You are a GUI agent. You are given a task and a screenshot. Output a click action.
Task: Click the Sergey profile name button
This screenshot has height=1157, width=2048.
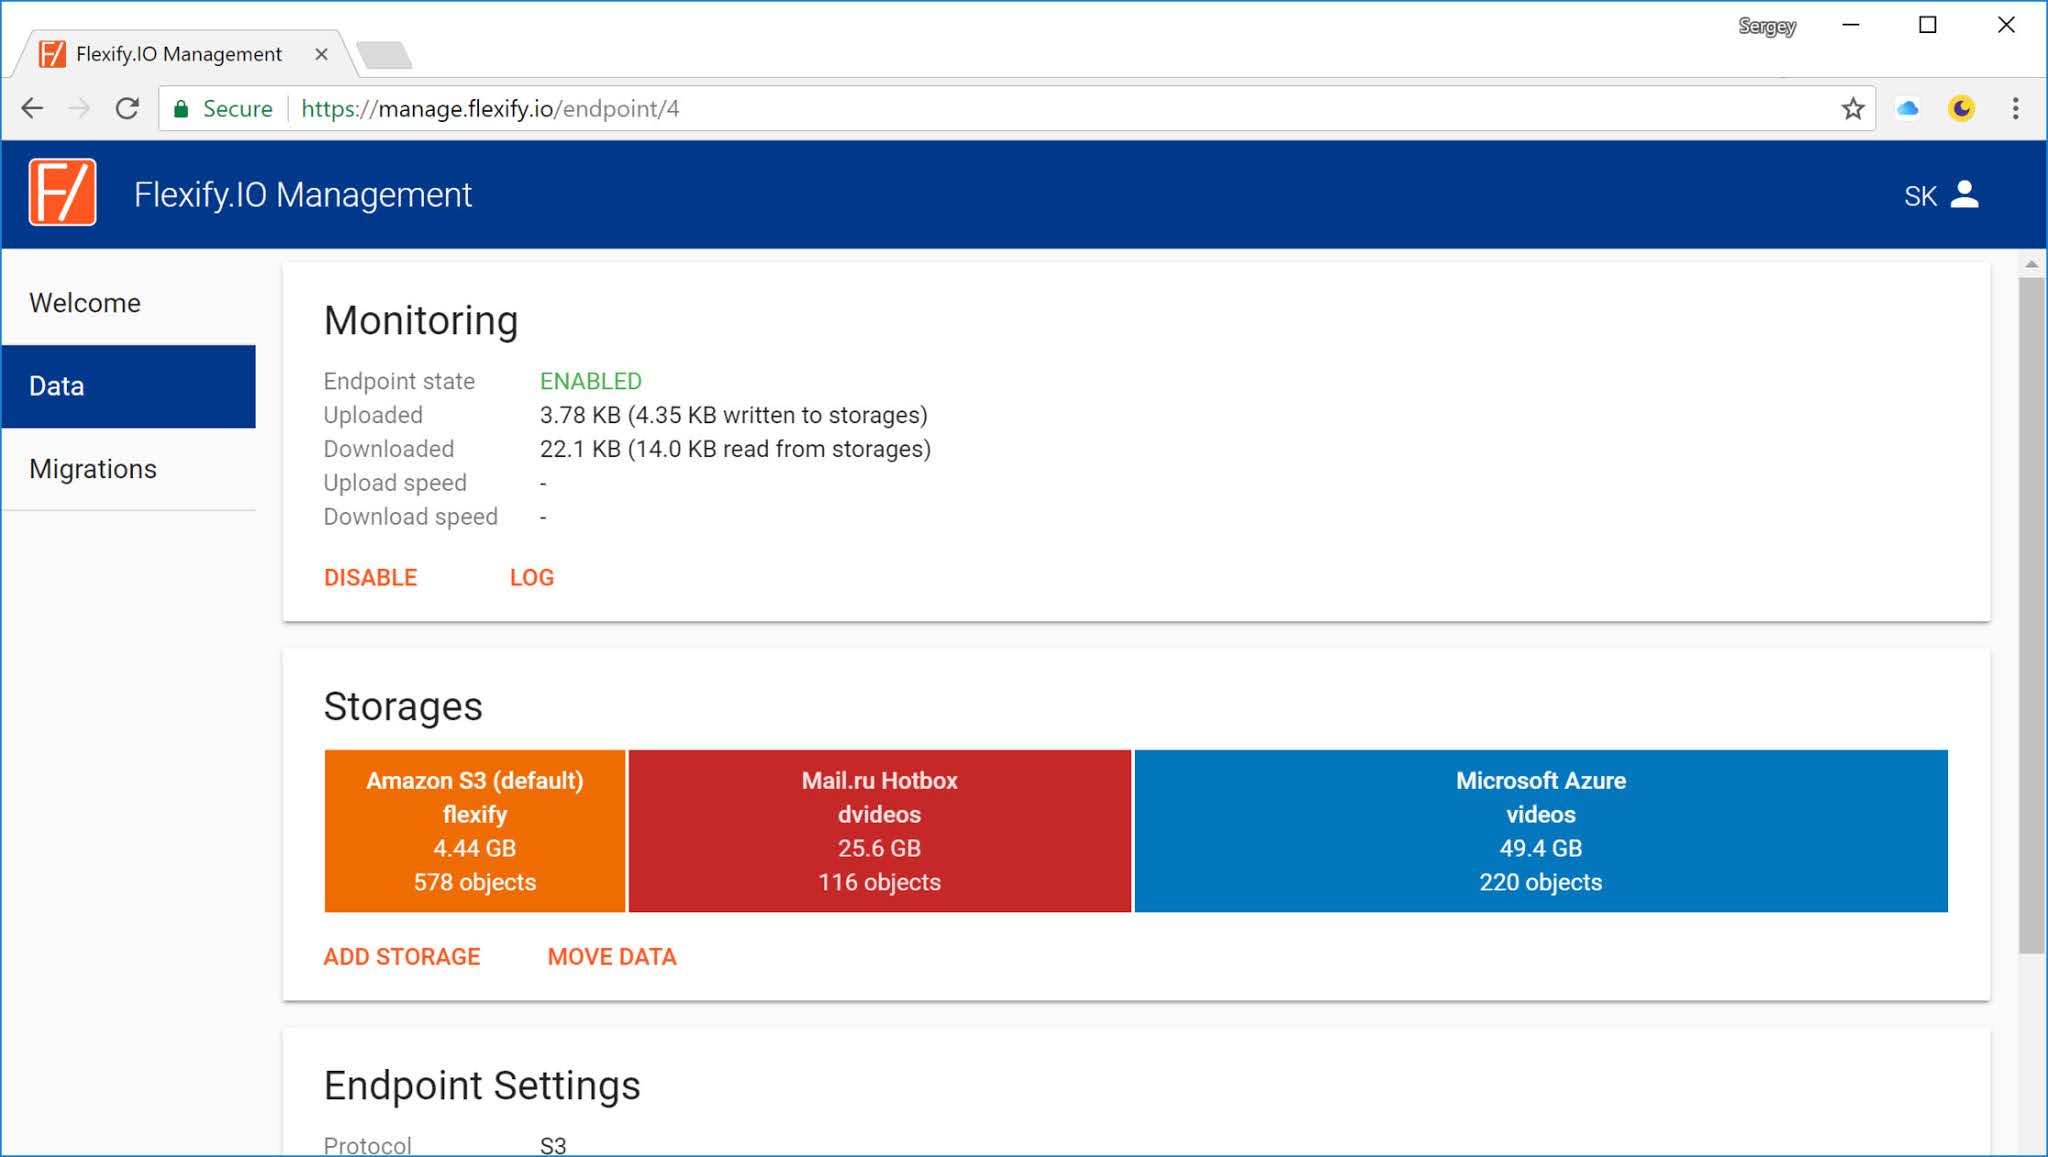click(1766, 26)
